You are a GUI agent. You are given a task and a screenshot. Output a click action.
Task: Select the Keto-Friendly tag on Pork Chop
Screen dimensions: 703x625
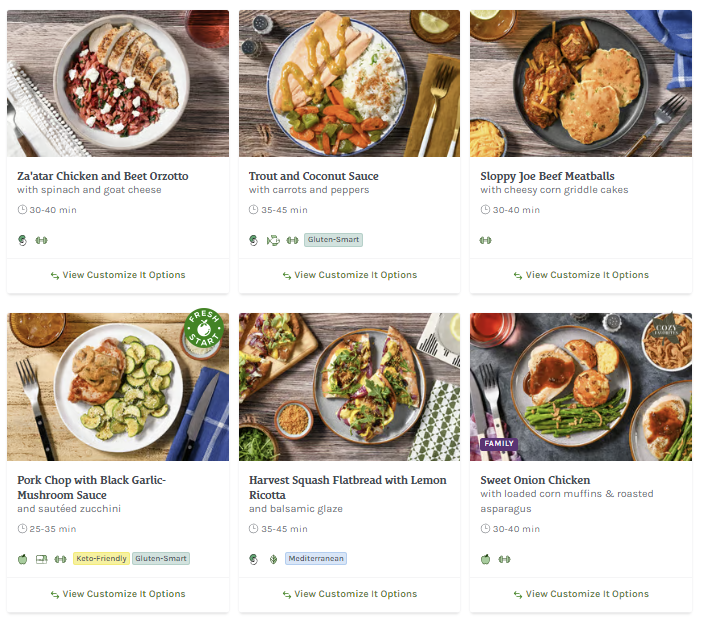(101, 559)
